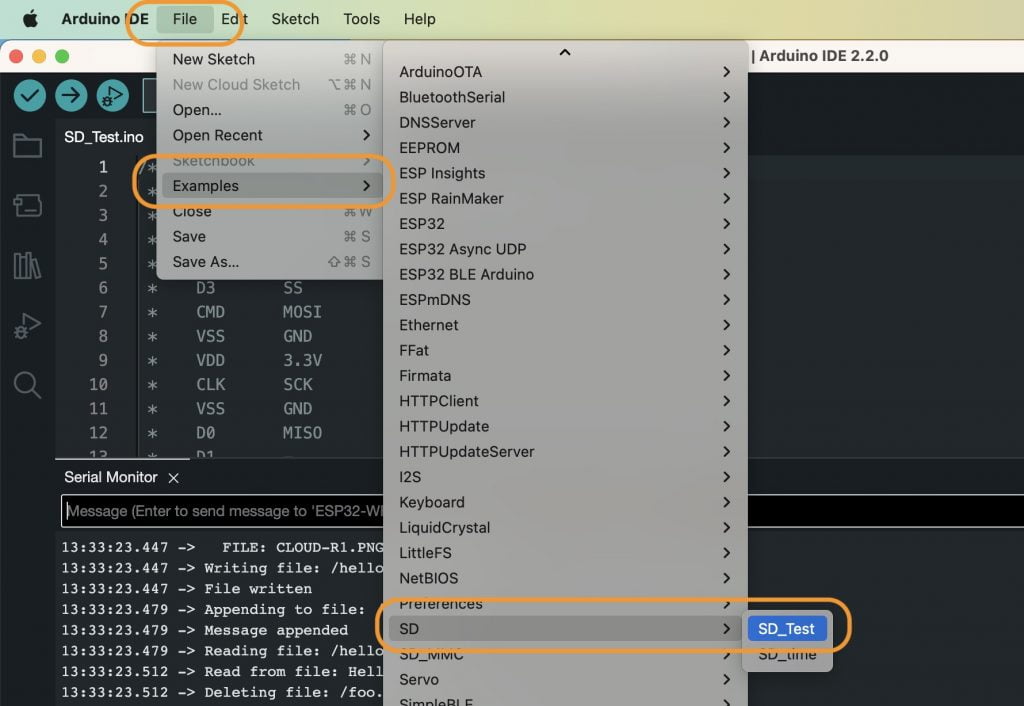Expand LiquidCrystal examples

point(565,528)
